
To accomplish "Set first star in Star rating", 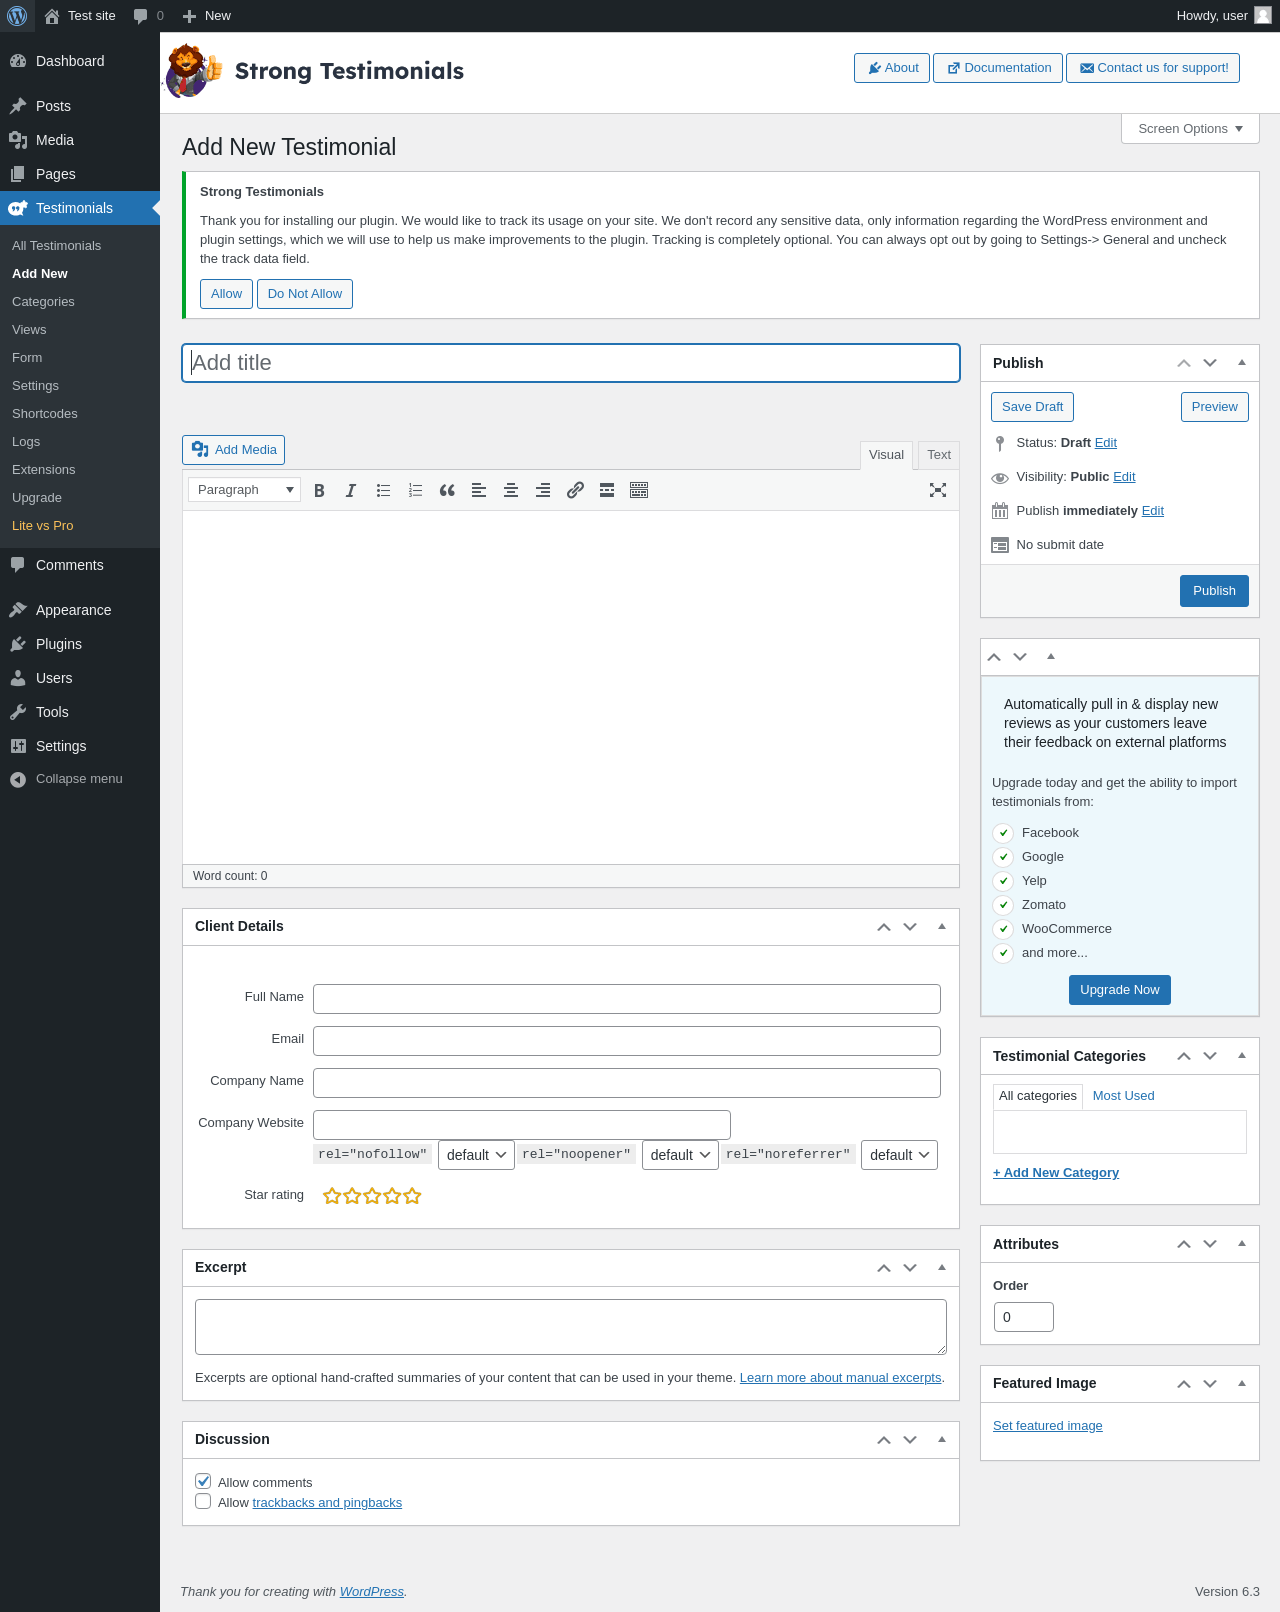I will coord(332,1195).
